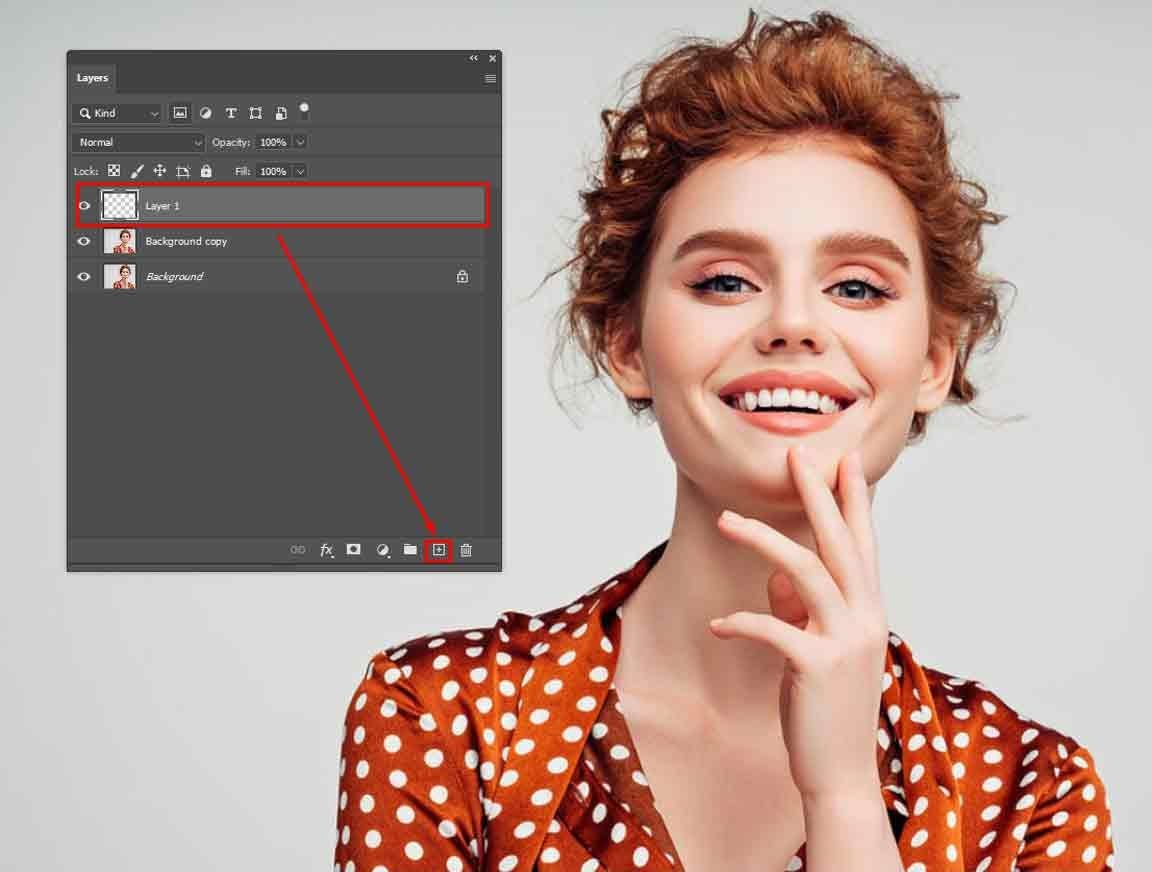The image size is (1152, 872).
Task: Click the Opacity 100% field
Action: pos(274,142)
